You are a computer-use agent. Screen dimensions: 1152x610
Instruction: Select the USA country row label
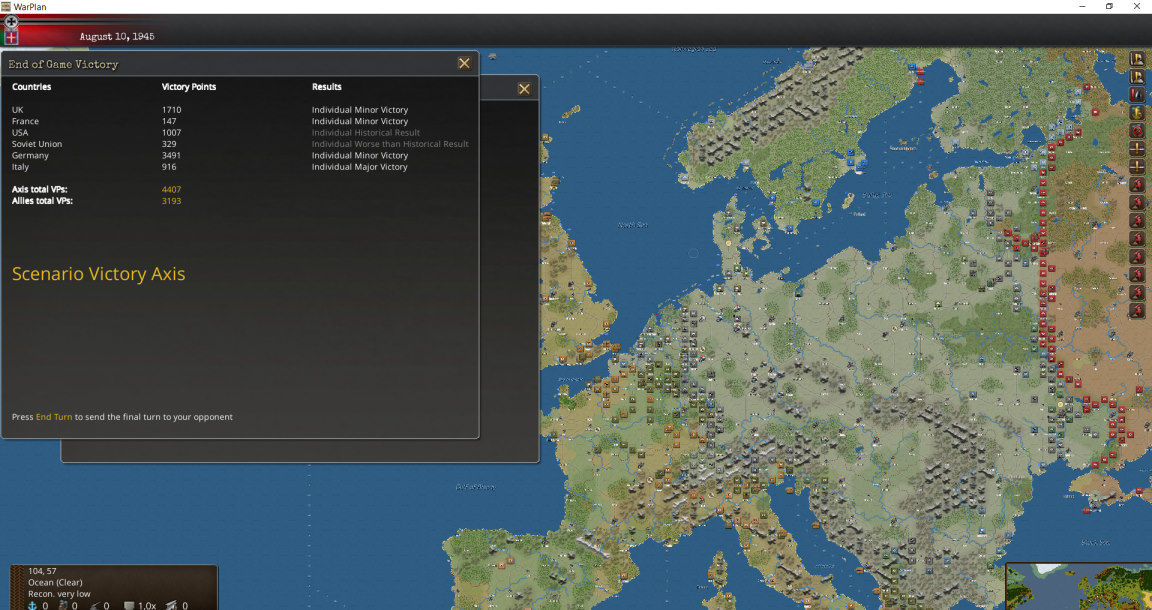20,132
